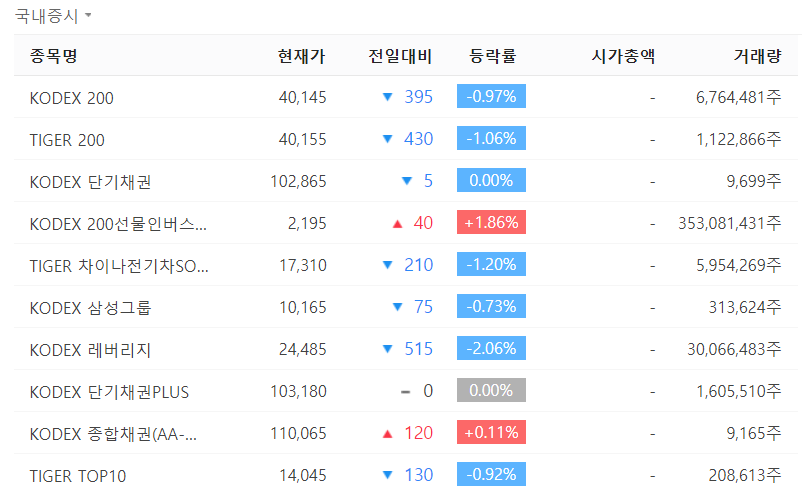The width and height of the screenshot is (809, 494).
Task: Click the -0.73% badge
Action: (x=491, y=306)
